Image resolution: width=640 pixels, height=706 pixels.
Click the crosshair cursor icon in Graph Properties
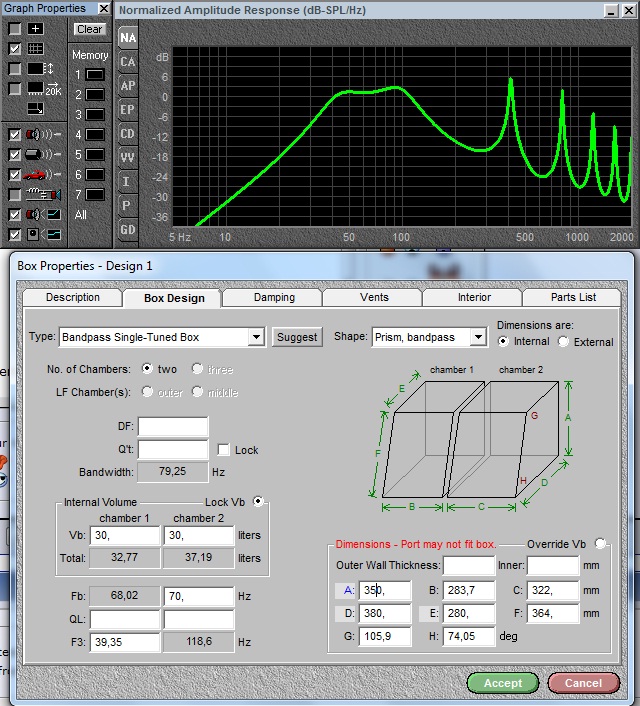(36, 29)
